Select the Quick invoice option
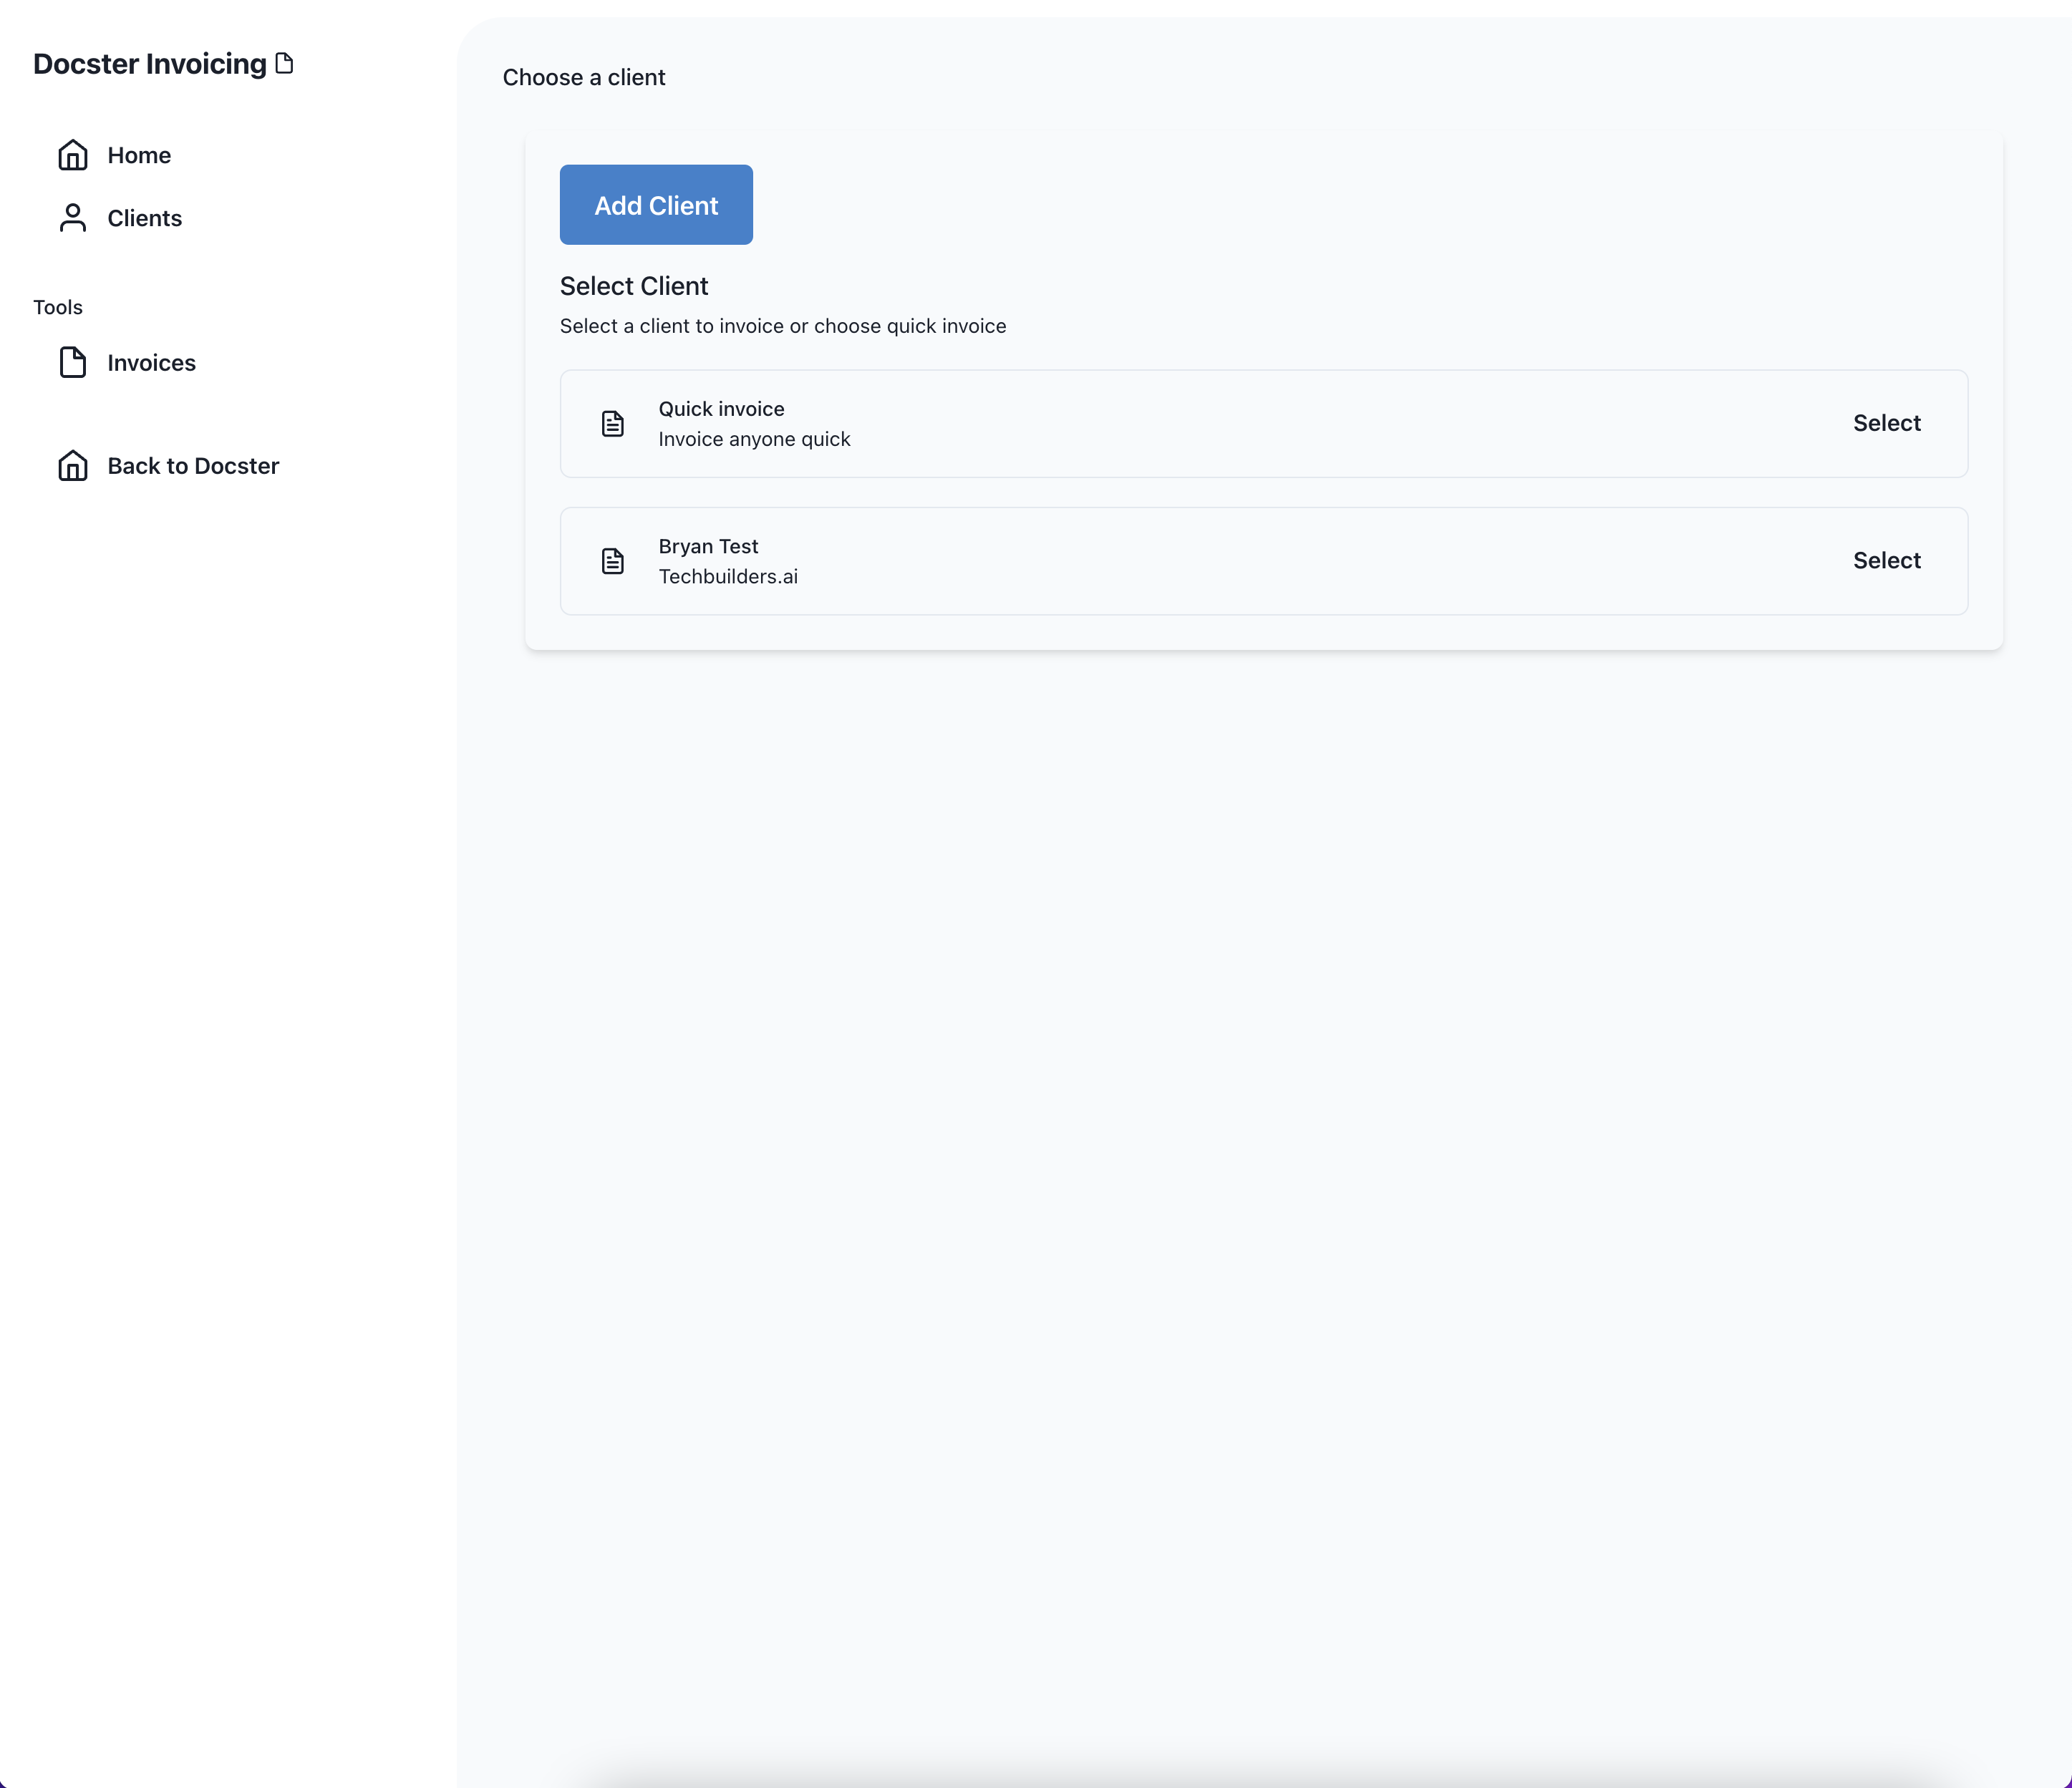This screenshot has width=2072, height=1788. (1886, 423)
